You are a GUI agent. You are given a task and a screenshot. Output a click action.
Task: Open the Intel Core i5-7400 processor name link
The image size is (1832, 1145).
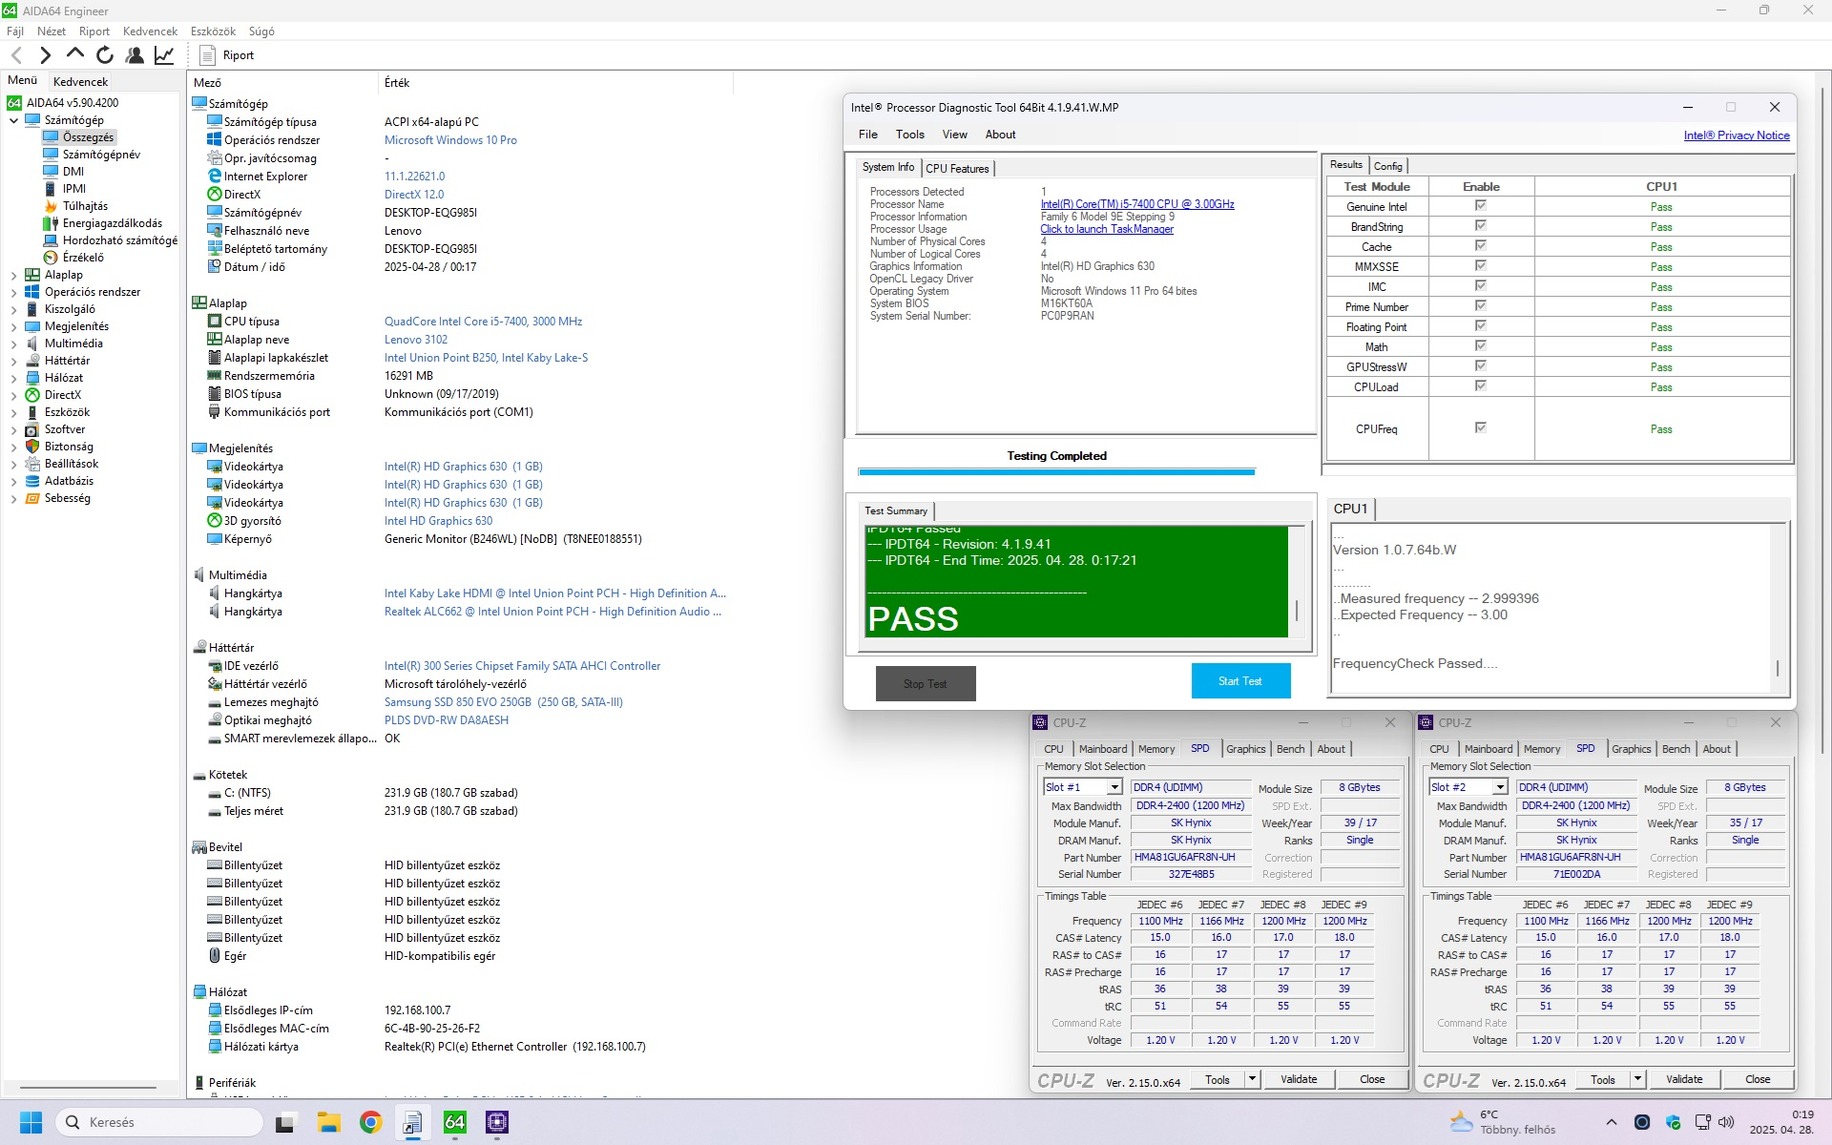click(1137, 204)
